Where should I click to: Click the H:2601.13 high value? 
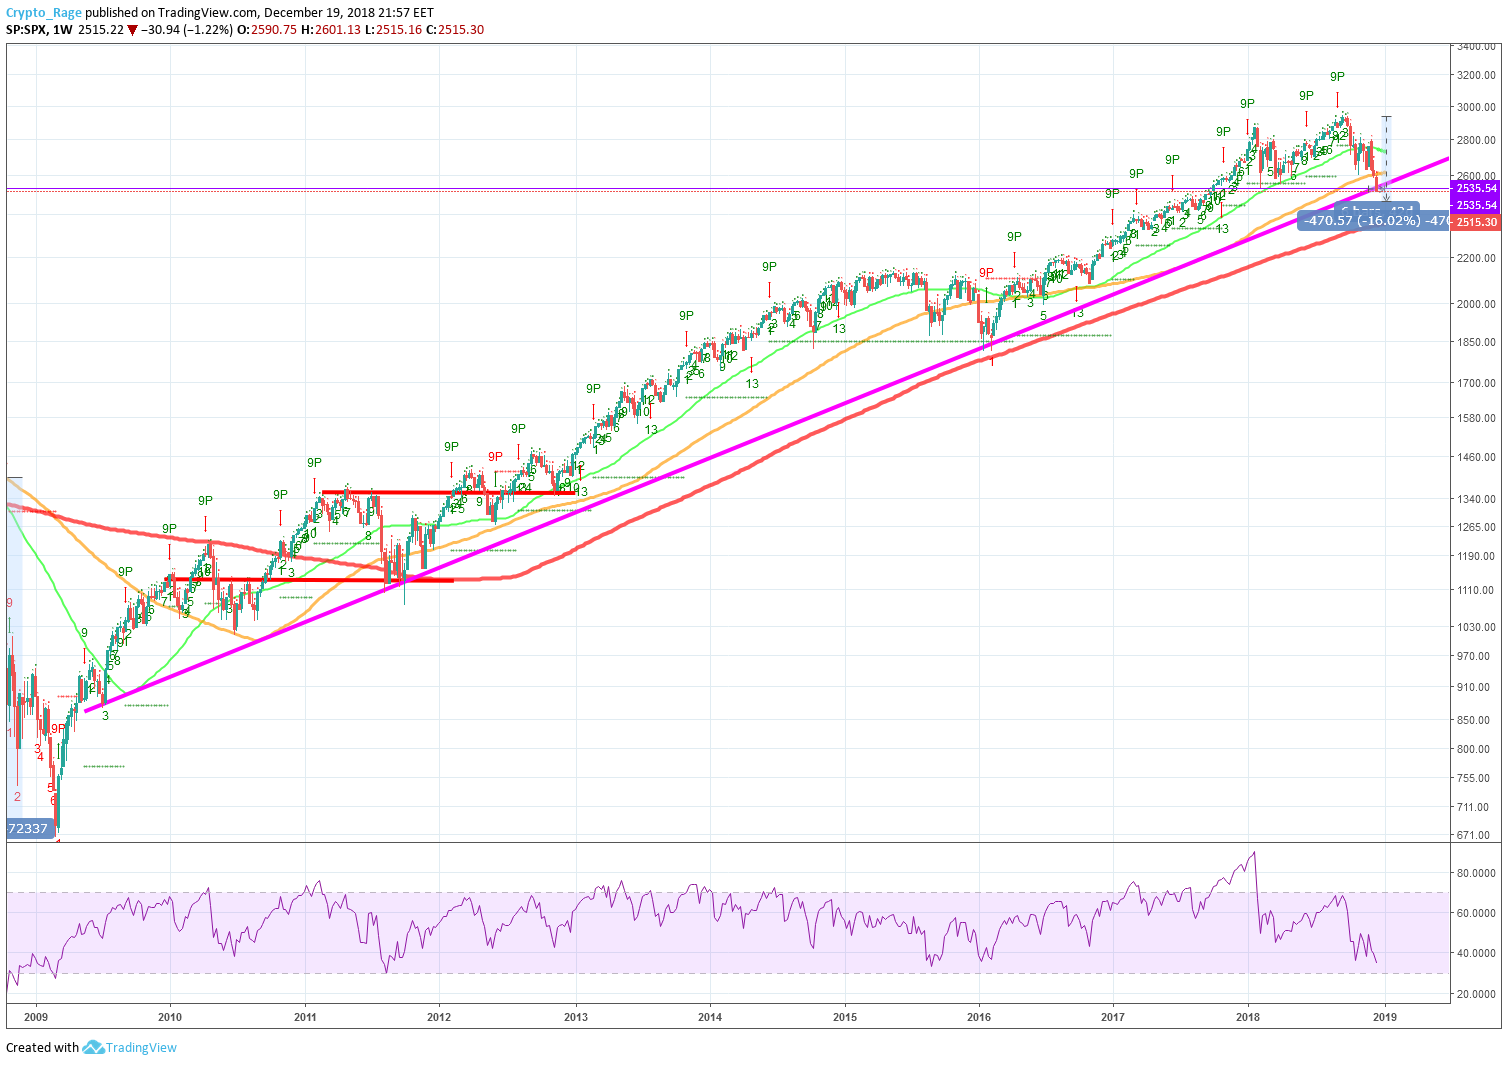pos(330,30)
